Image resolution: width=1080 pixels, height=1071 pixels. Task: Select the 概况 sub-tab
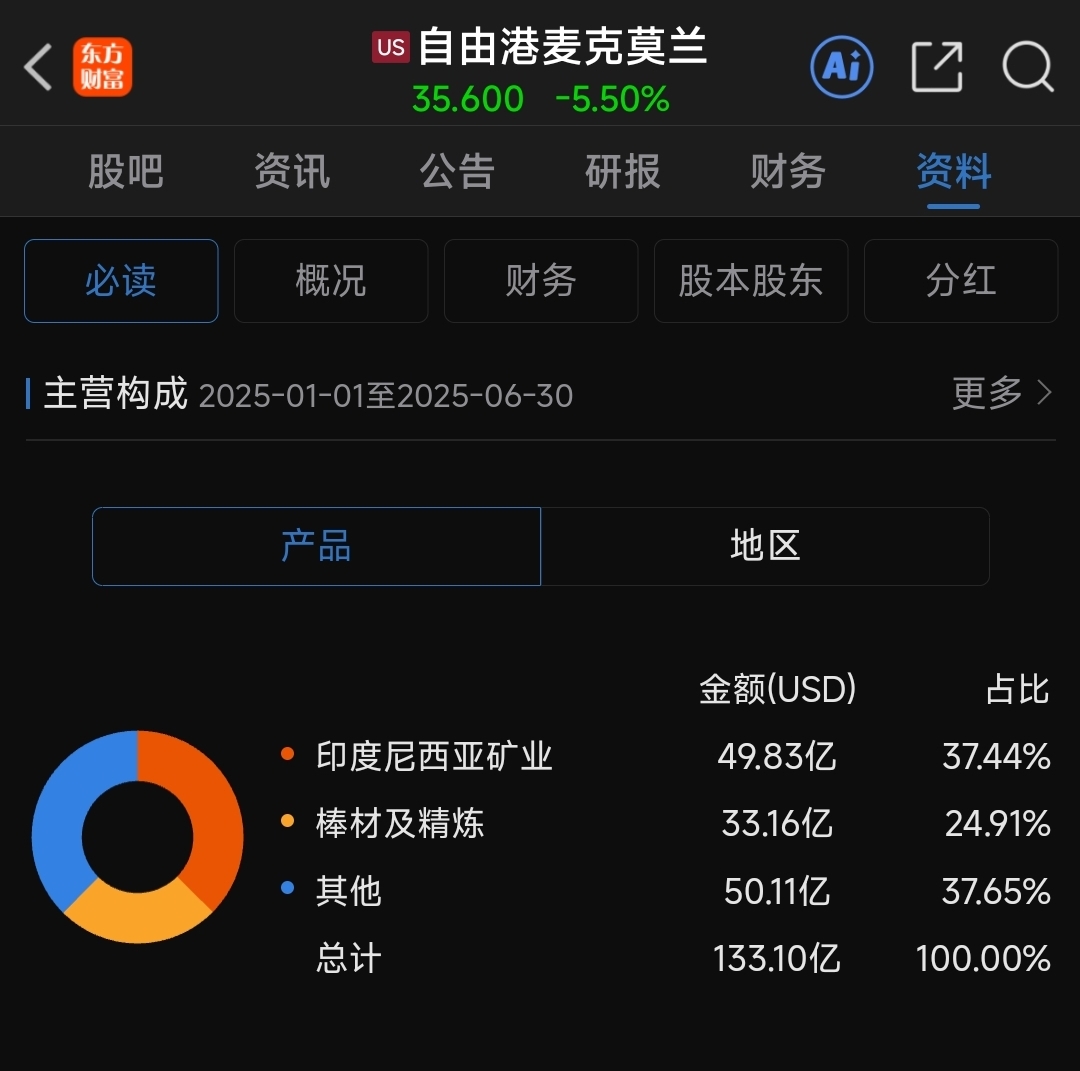coord(331,281)
